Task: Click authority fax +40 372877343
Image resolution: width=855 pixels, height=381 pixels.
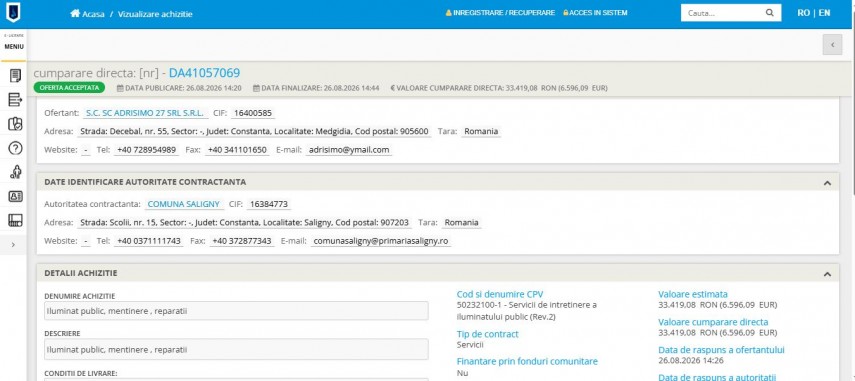Action: coord(242,241)
